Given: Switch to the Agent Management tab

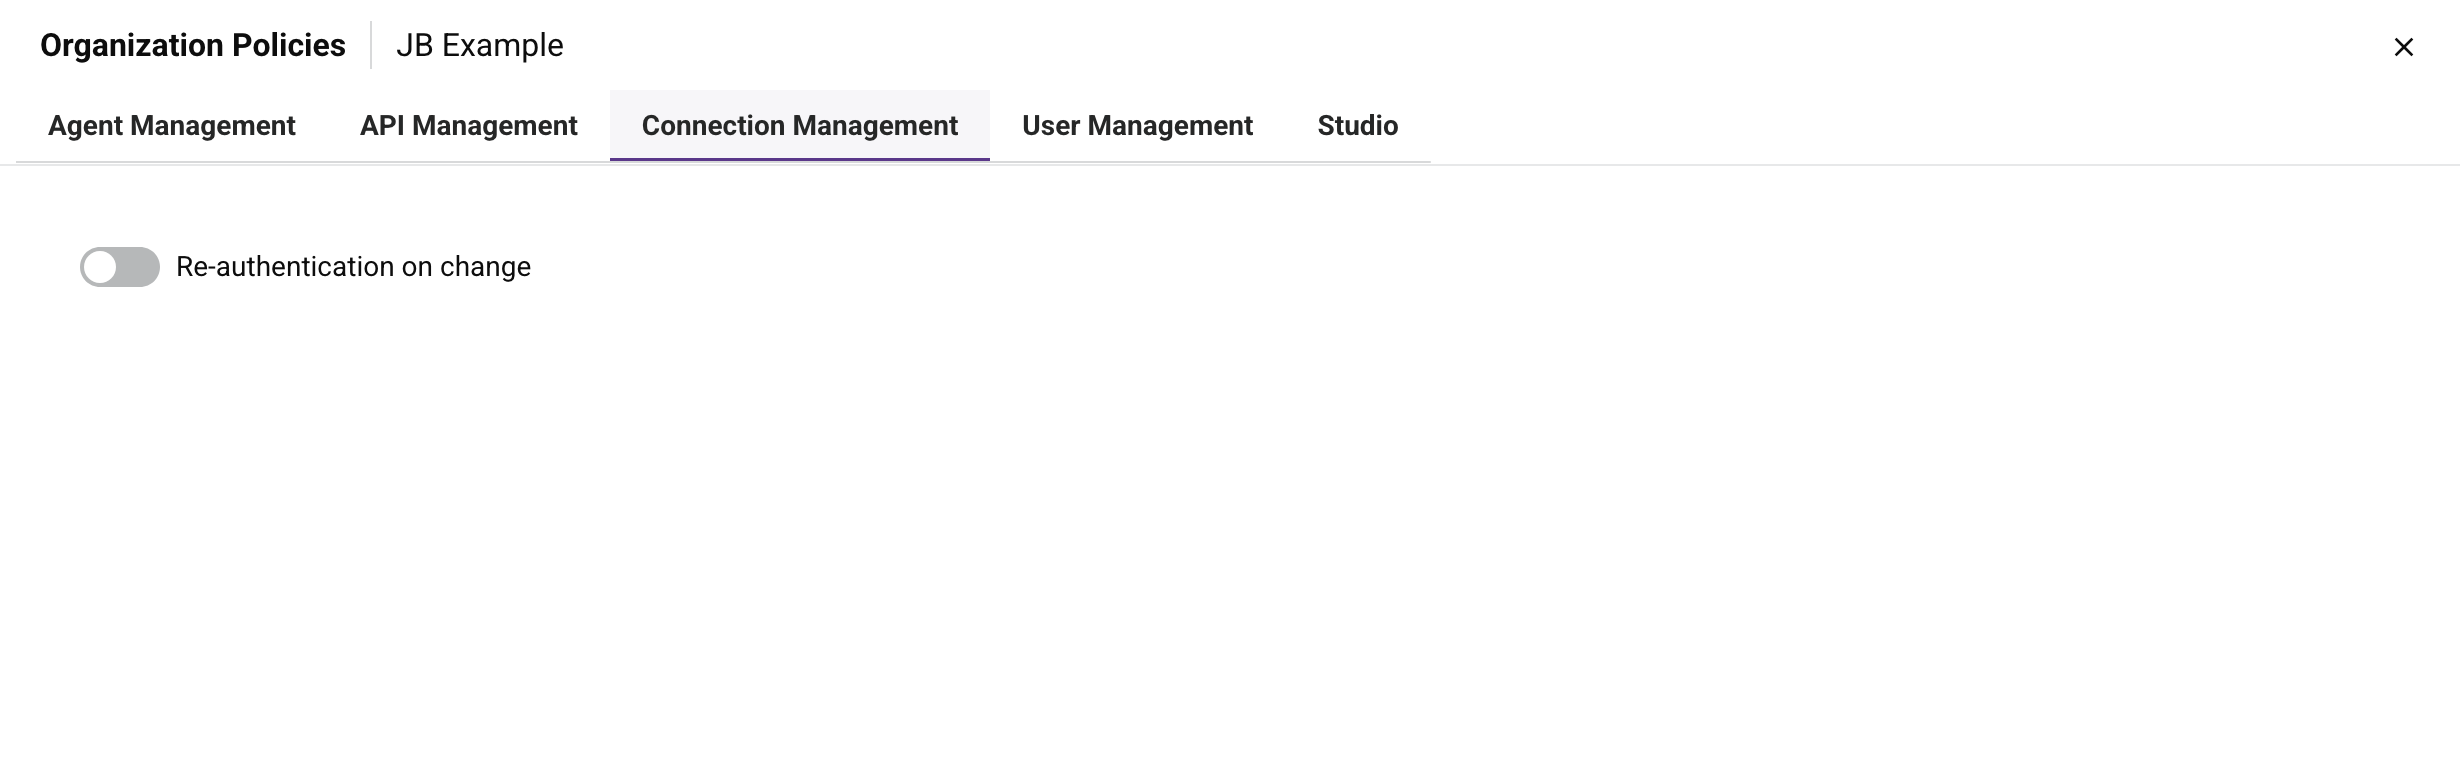Looking at the screenshot, I should [171, 126].
